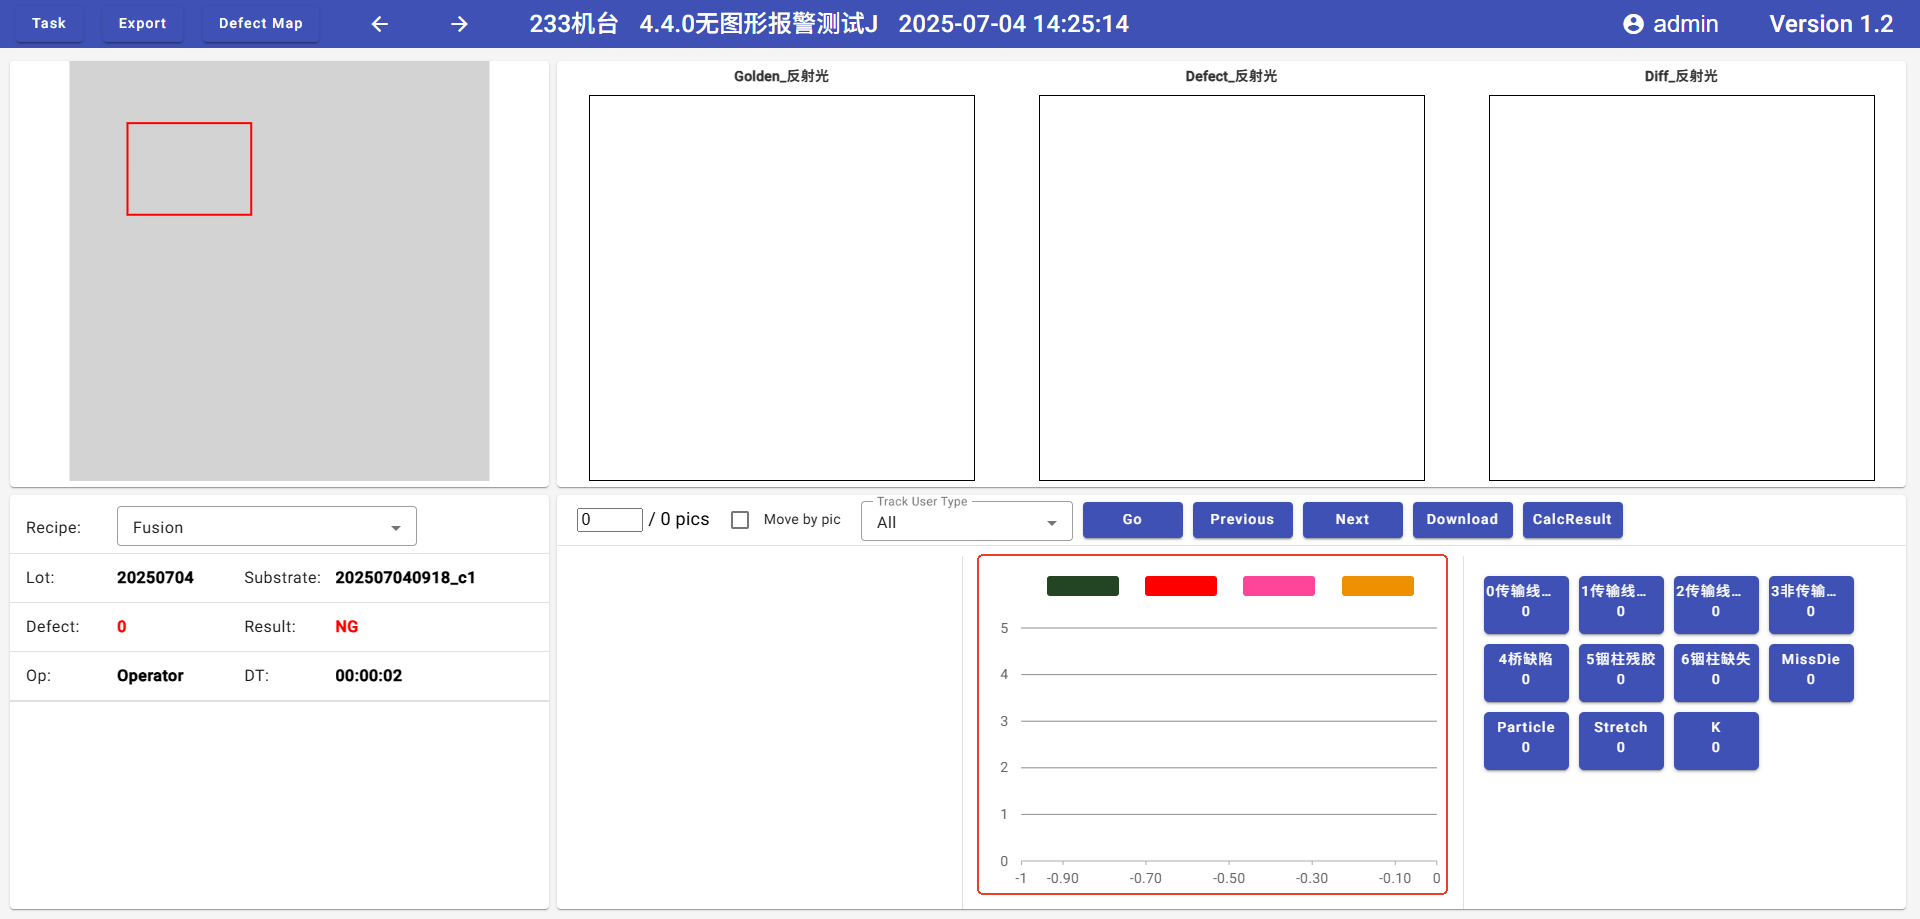Expand the Track User Type dropdown
The width and height of the screenshot is (1920, 919).
coord(967,522)
